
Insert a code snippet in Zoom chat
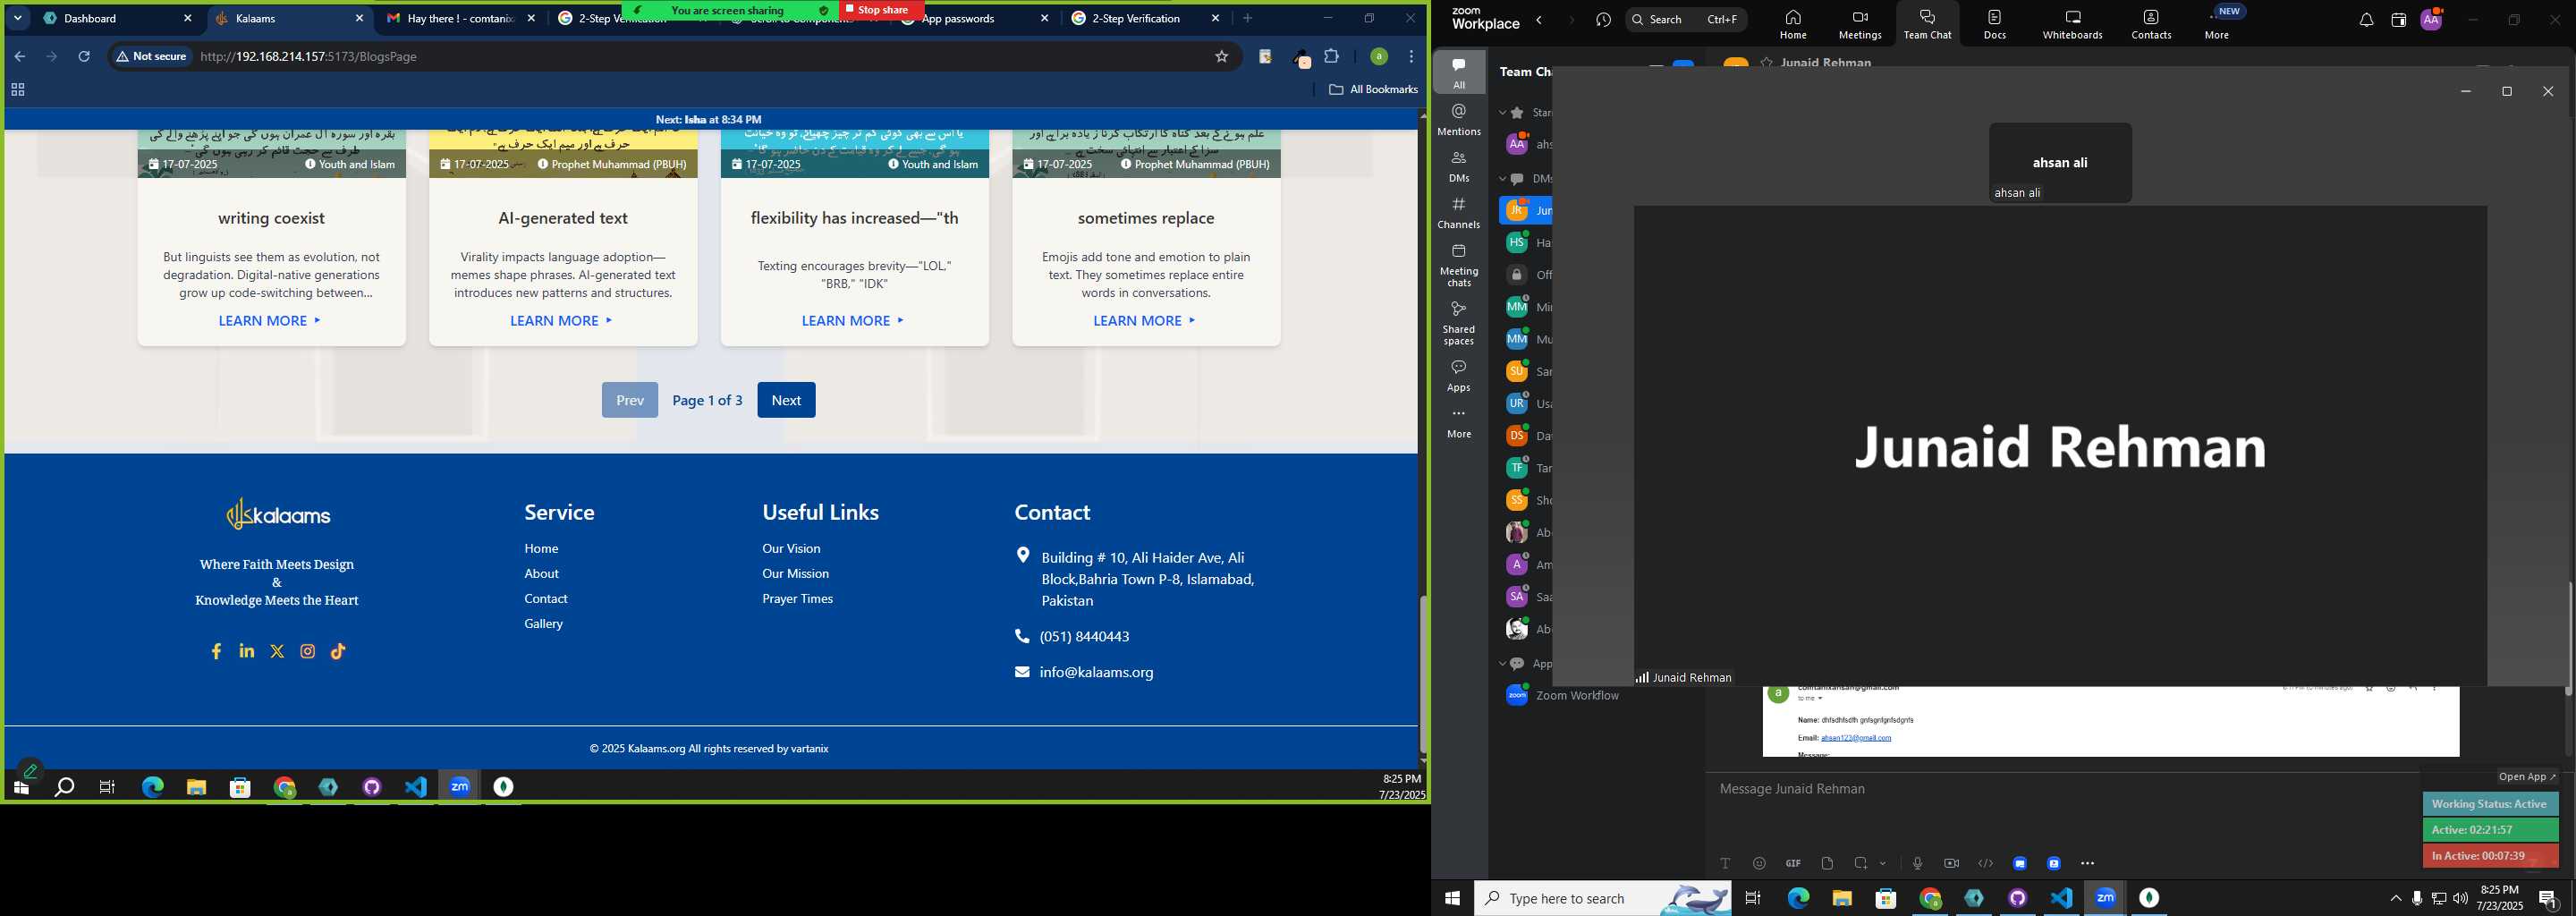1985,863
